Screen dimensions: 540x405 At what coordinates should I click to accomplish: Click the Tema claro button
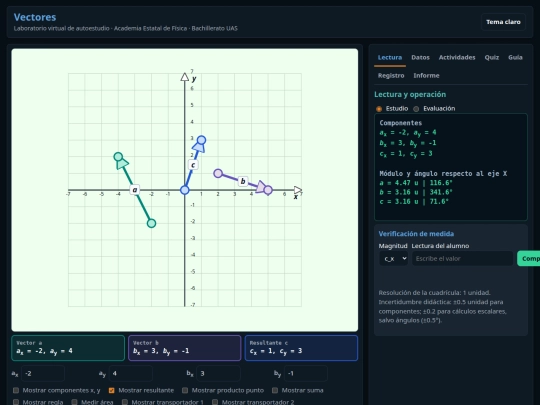tap(503, 22)
